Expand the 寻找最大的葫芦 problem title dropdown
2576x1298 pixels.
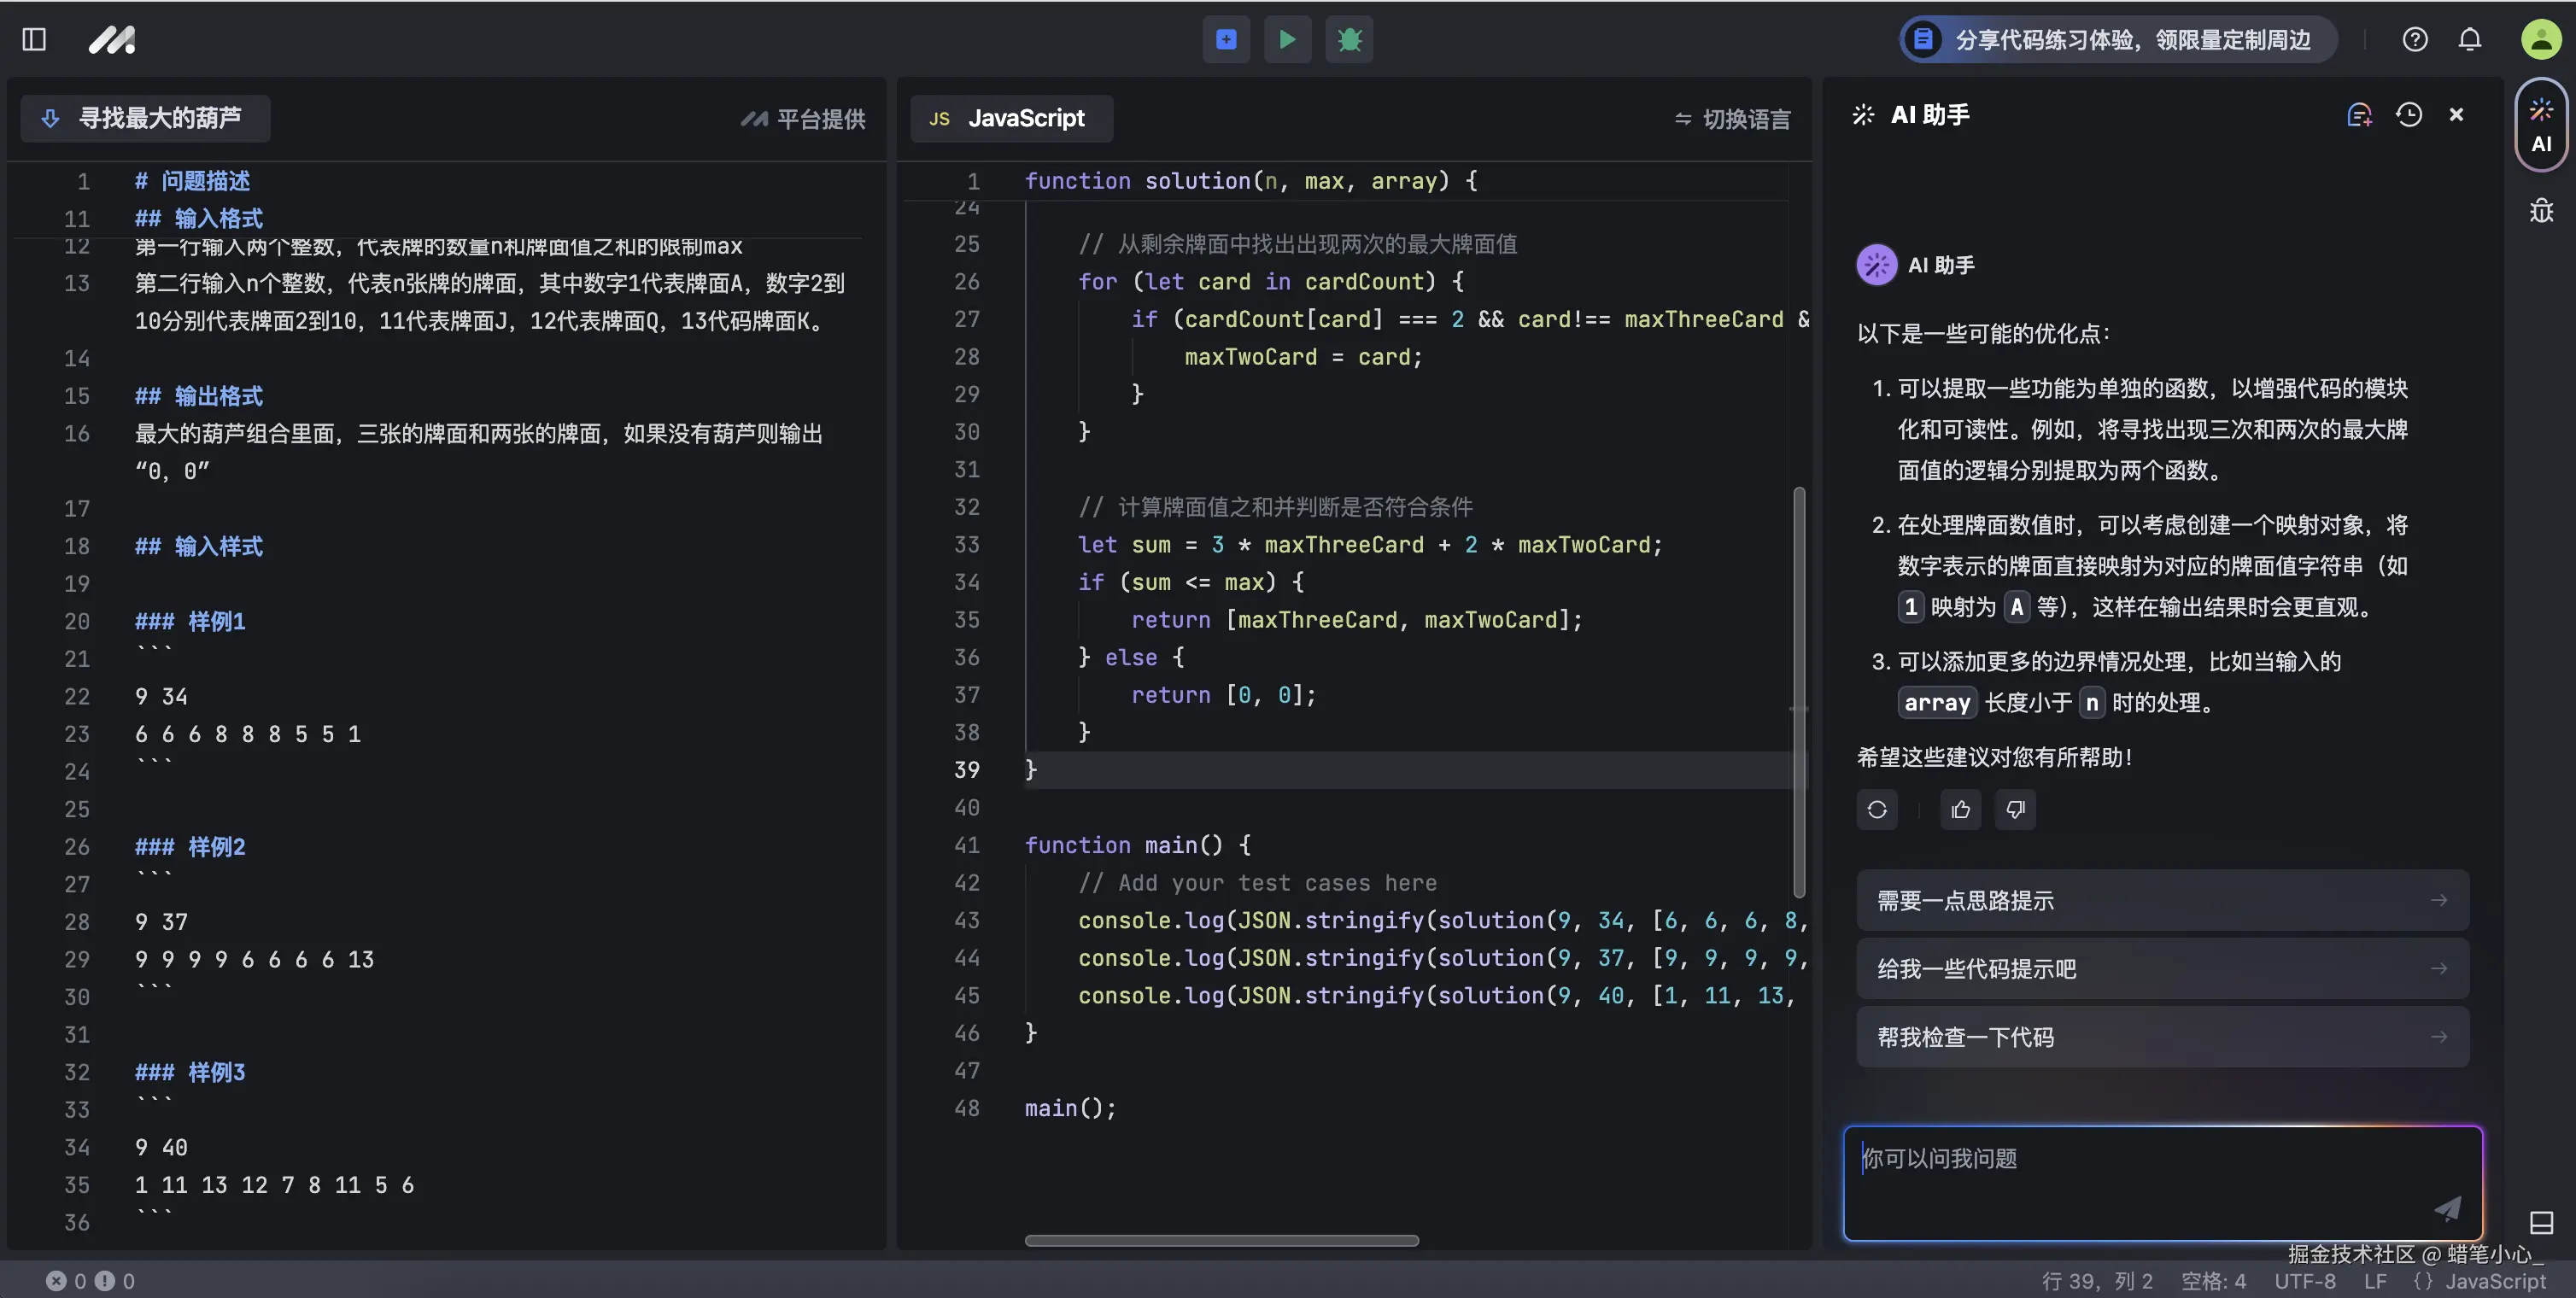coord(145,118)
